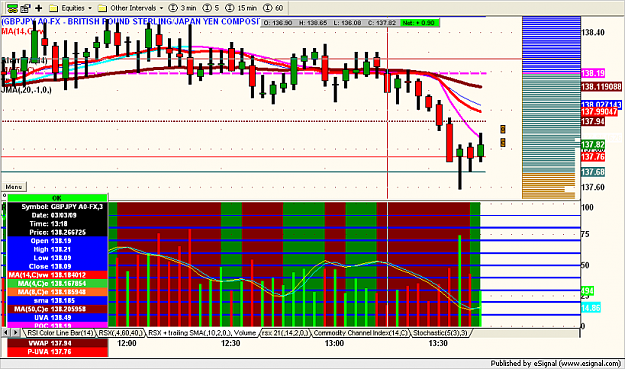Viewport: 625px width, 369px height.
Task: Click the 138.119088 dark red price label
Action: 601,87
